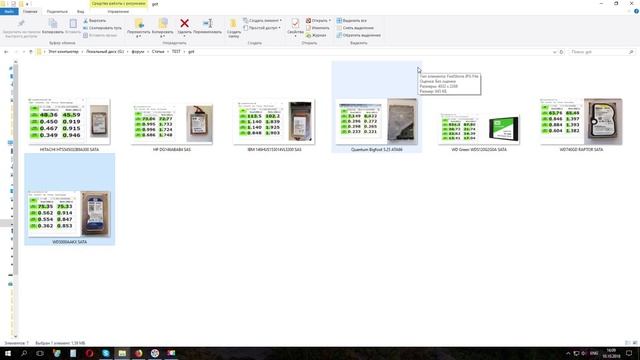The height and width of the screenshot is (360, 640).
Task: Show hidden system tray icons
Action: 568,353
